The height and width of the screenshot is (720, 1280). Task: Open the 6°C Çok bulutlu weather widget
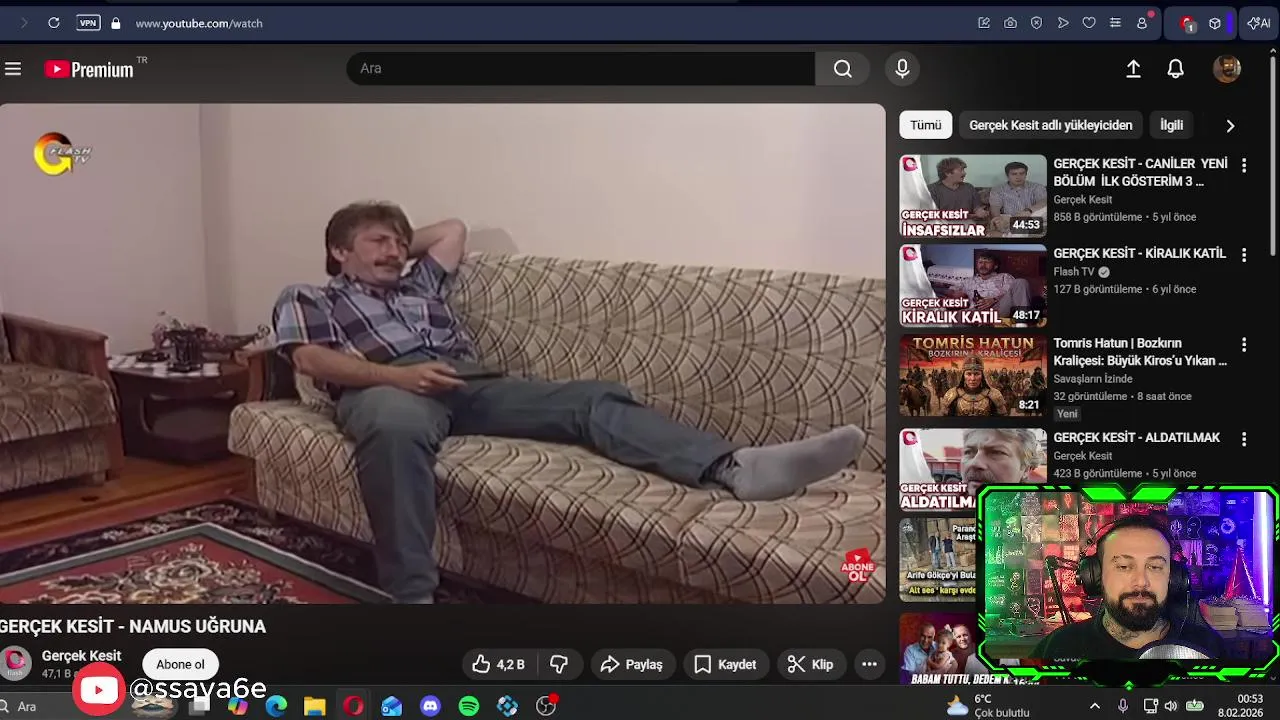988,706
